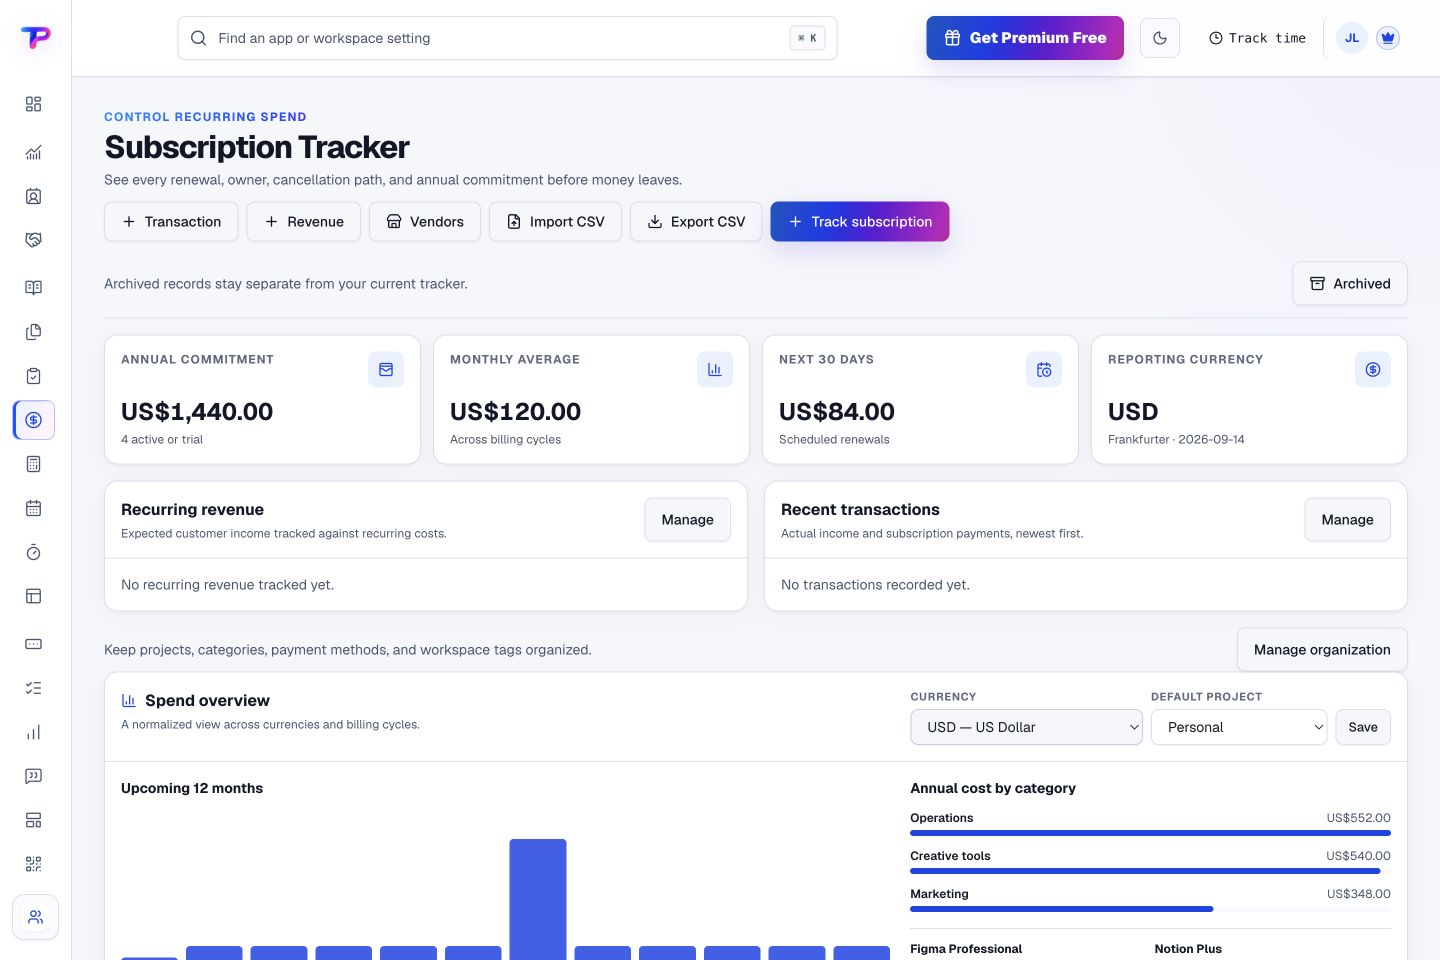Open the stopwatch timer sidebar icon
The width and height of the screenshot is (1440, 960).
coord(33,552)
